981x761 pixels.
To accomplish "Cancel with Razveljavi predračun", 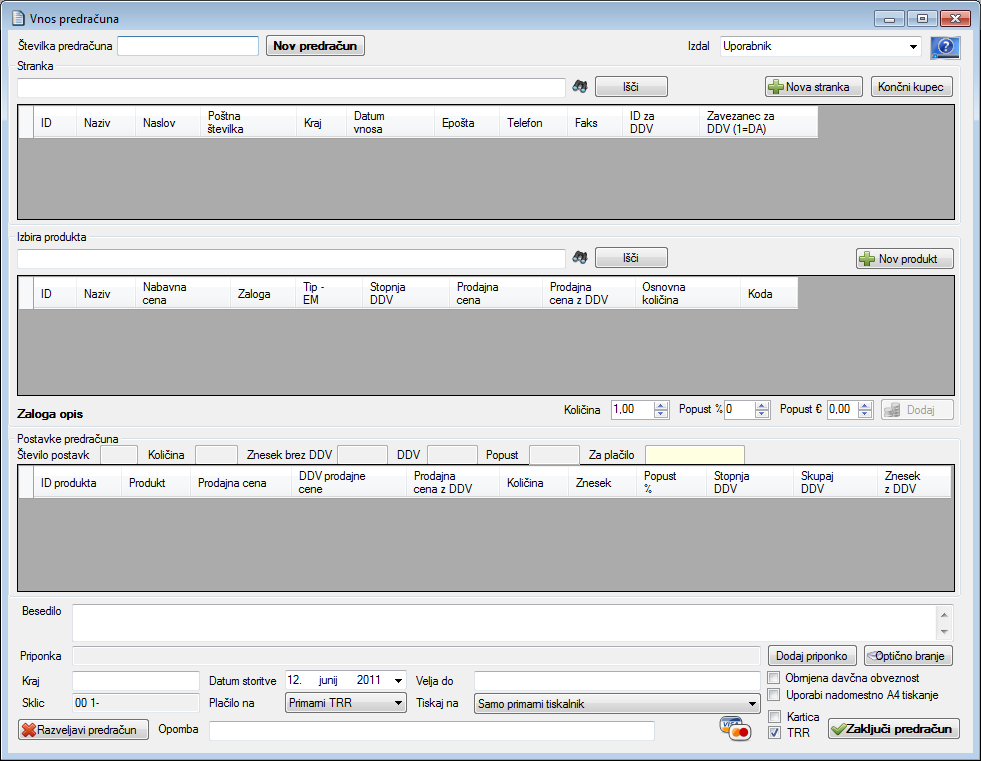I will pyautogui.click(x=84, y=730).
